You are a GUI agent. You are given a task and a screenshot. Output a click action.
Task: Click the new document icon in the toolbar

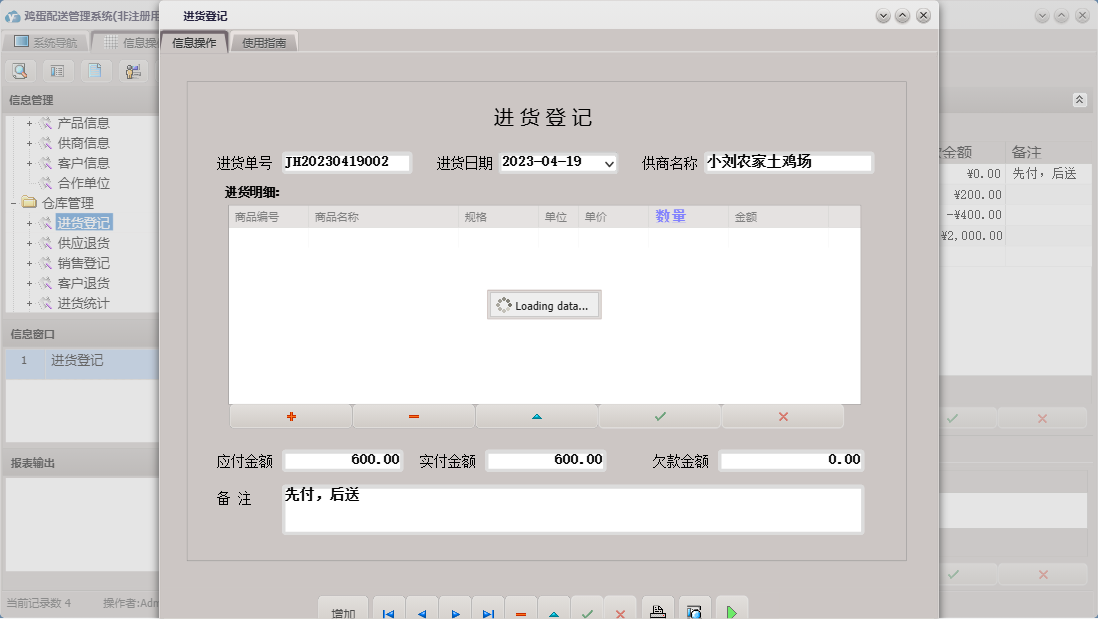(x=94, y=71)
